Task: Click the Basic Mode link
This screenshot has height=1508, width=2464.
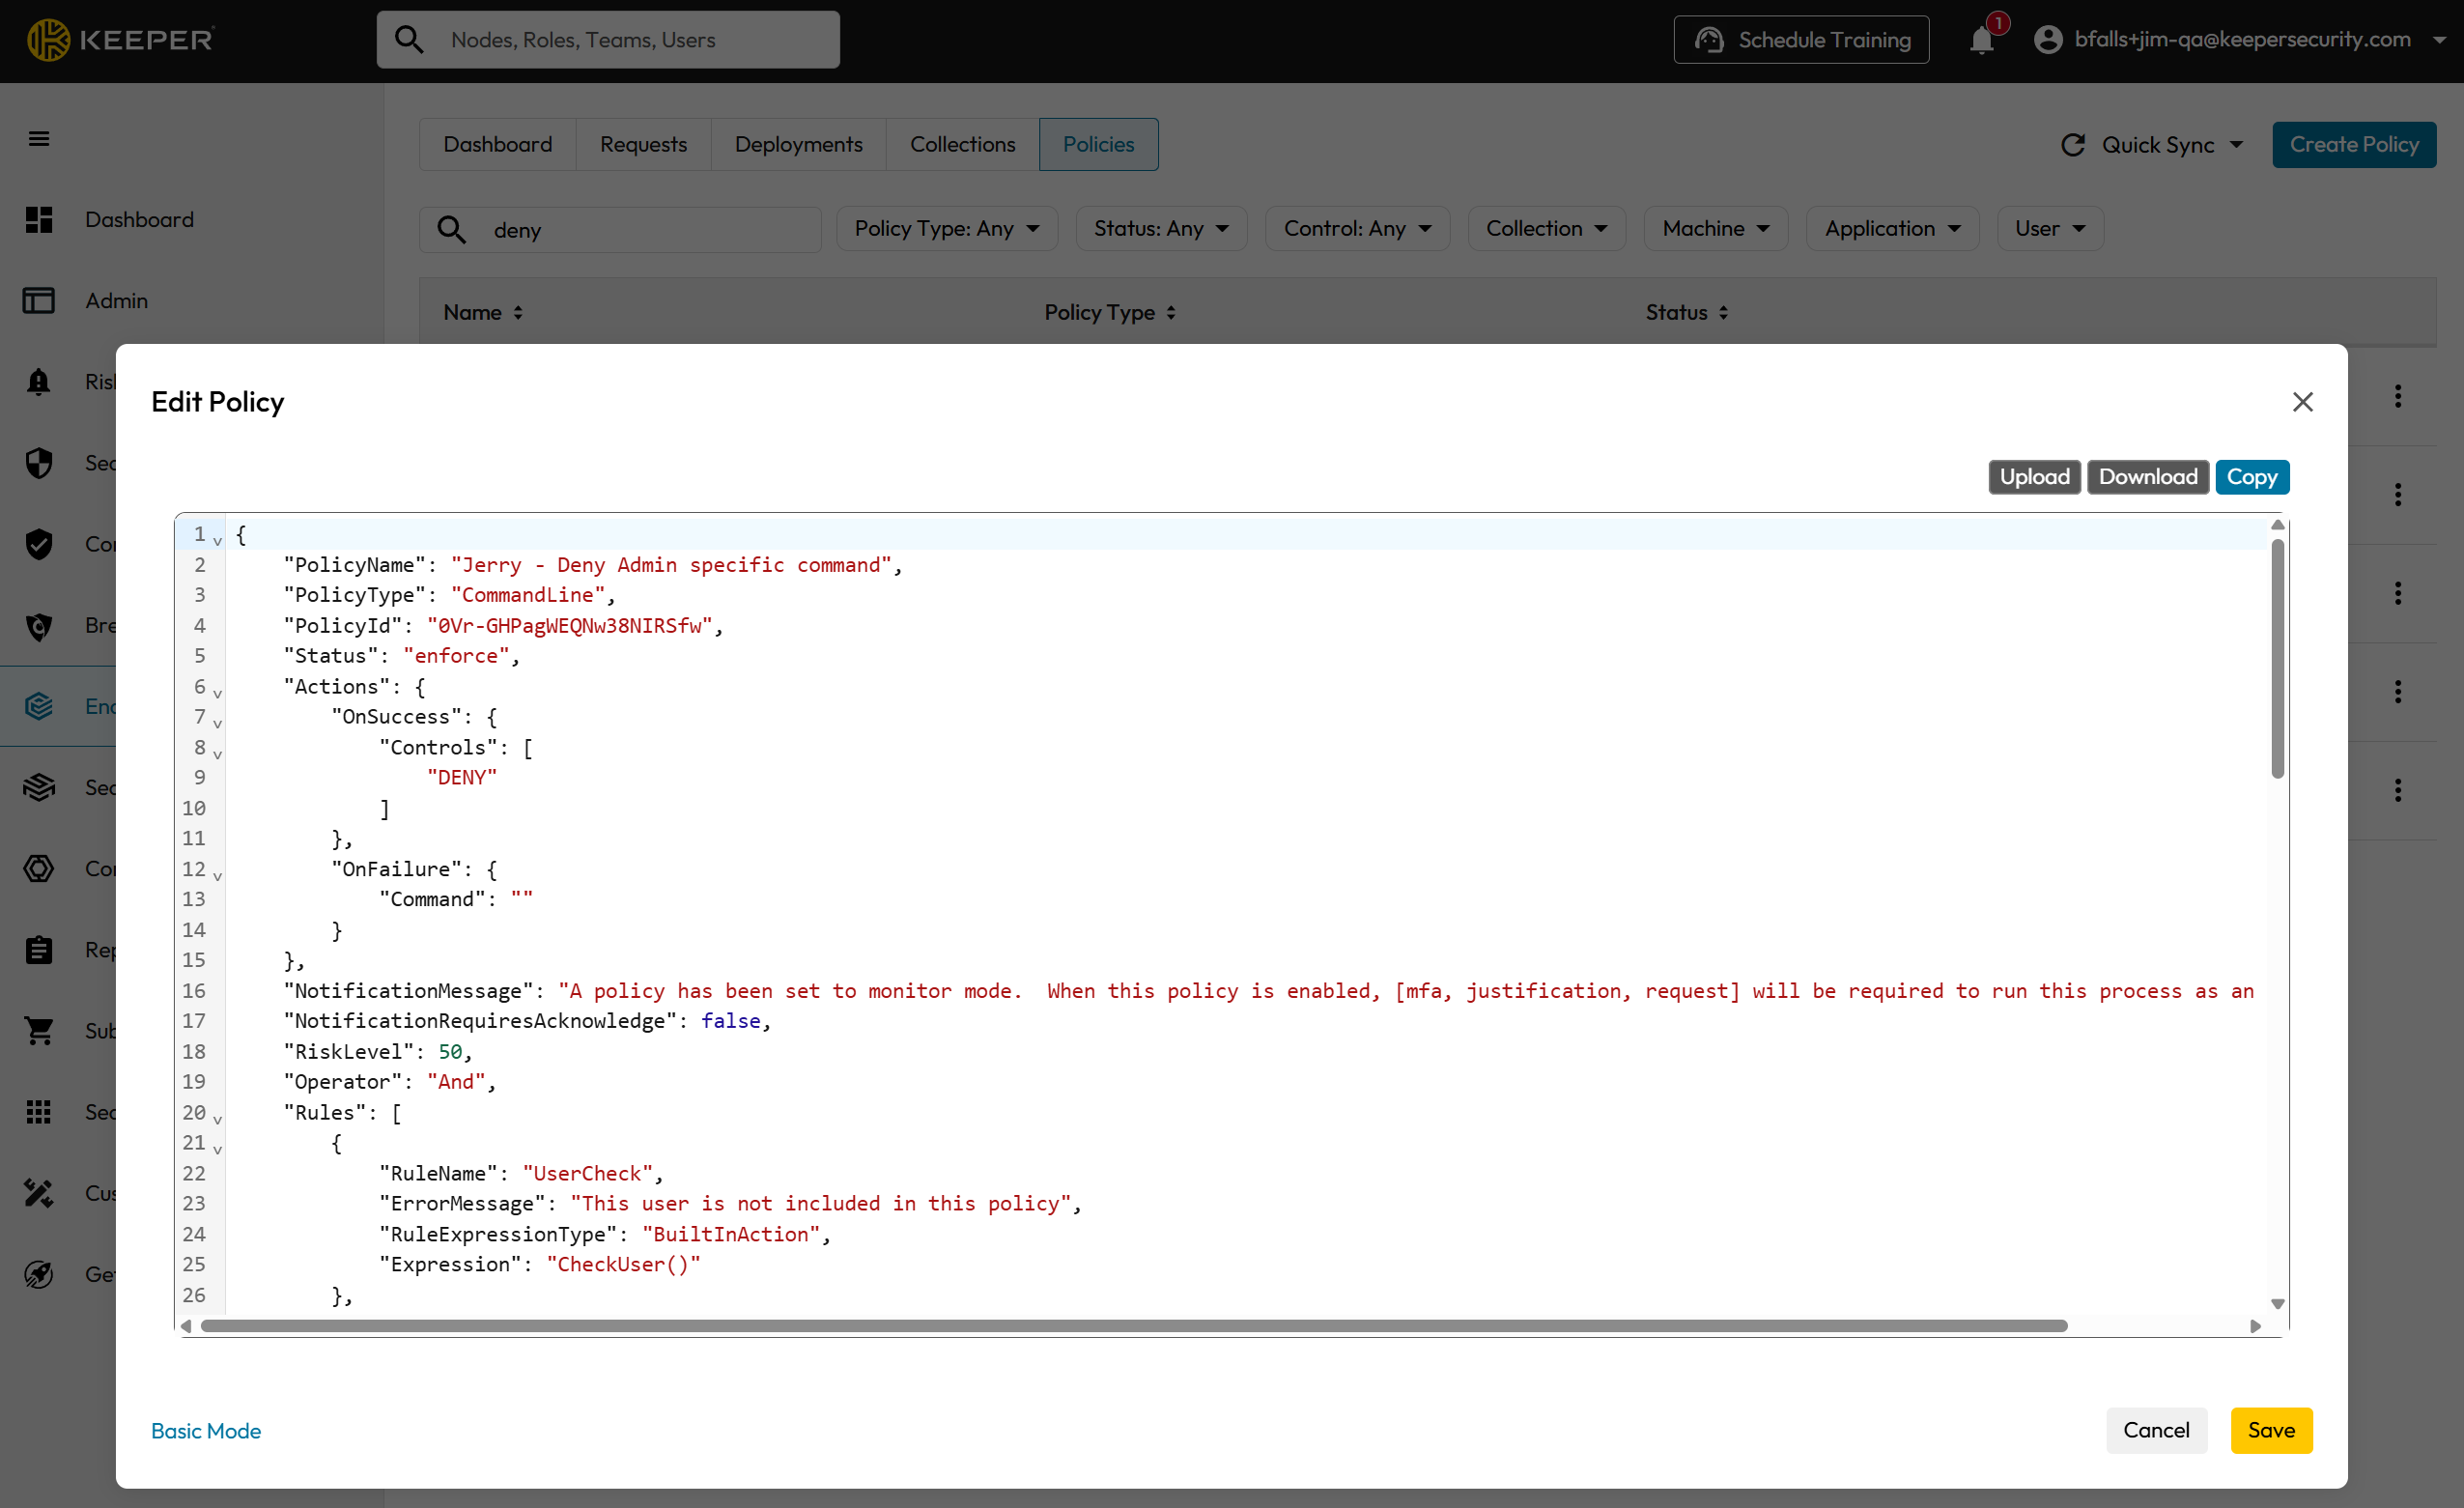Action: click(x=206, y=1431)
